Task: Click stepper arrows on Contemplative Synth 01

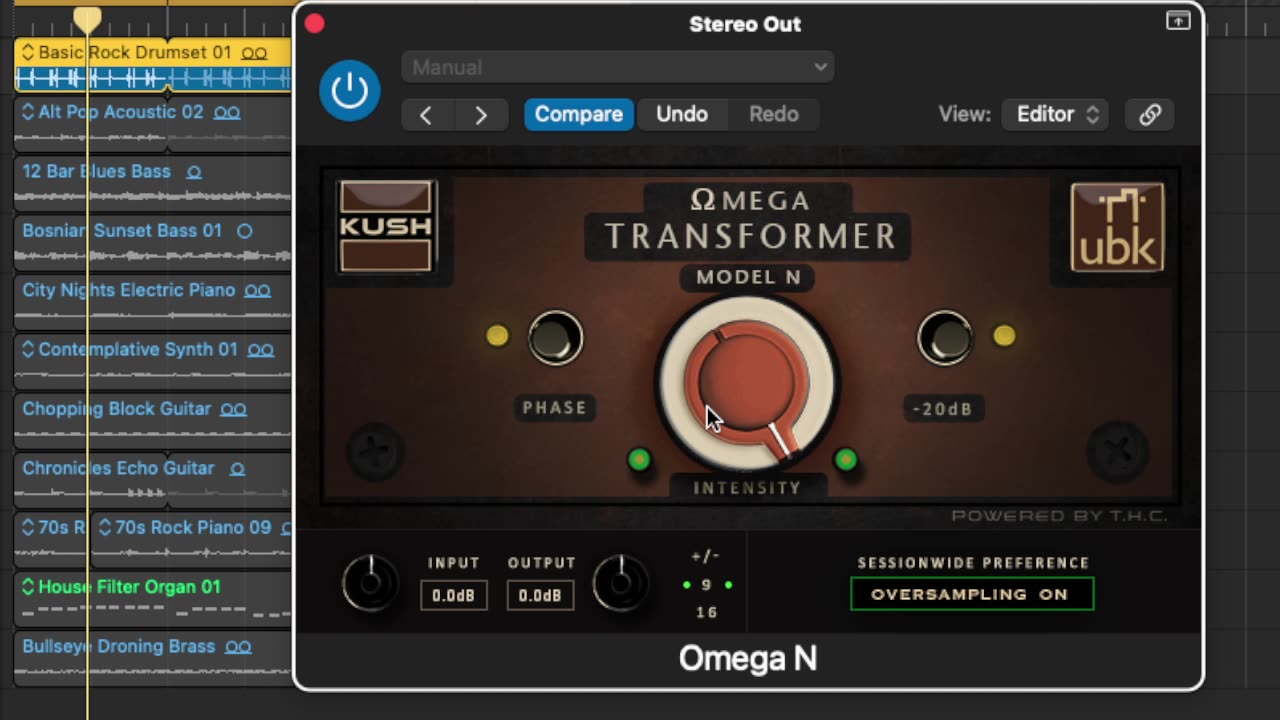Action: pos(28,350)
